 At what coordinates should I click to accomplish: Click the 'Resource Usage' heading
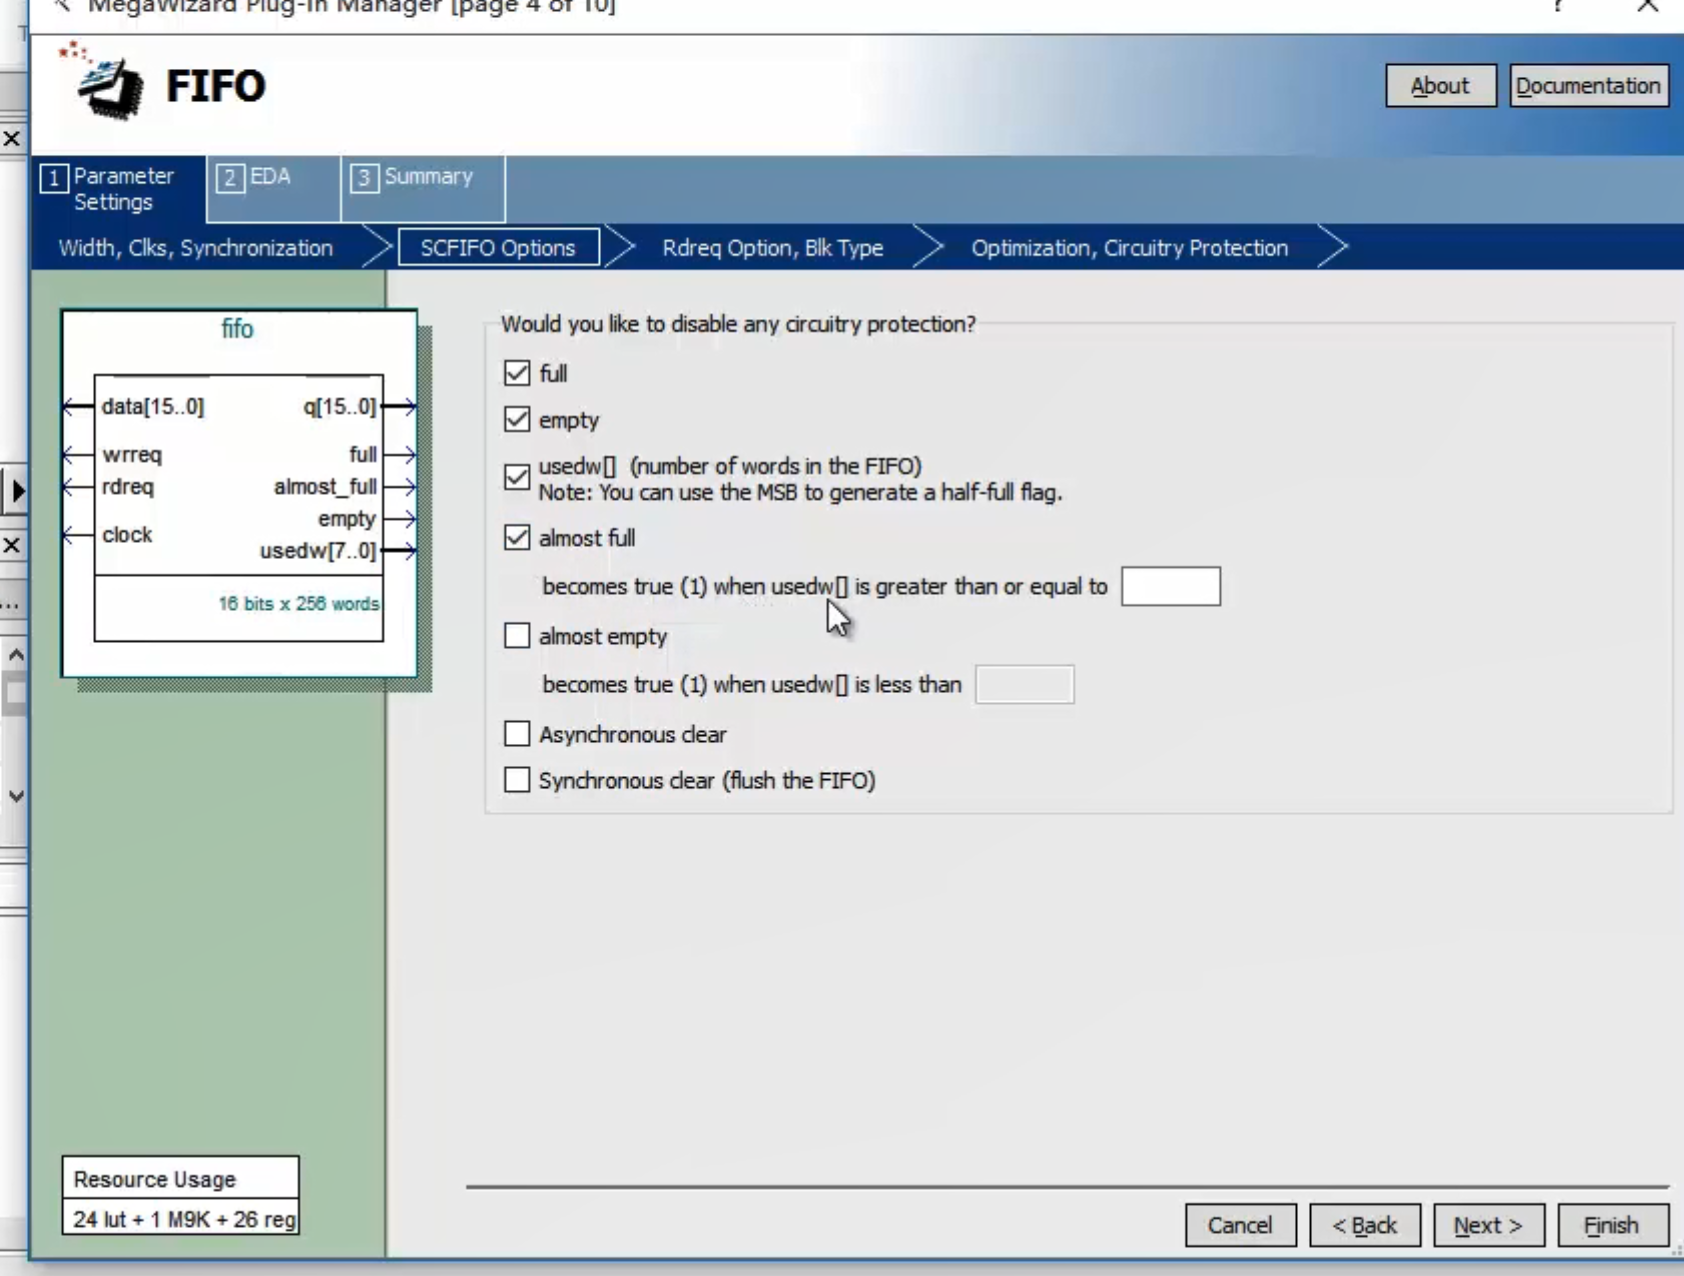pyautogui.click(x=155, y=1180)
